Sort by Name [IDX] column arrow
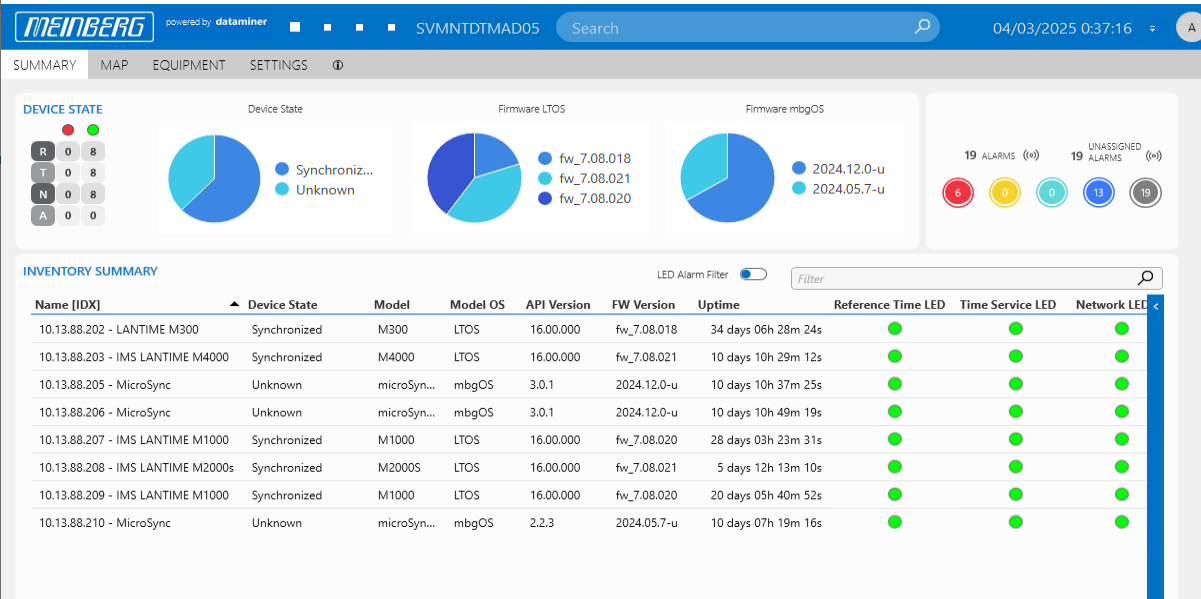This screenshot has height=599, width=1201. click(x=234, y=304)
